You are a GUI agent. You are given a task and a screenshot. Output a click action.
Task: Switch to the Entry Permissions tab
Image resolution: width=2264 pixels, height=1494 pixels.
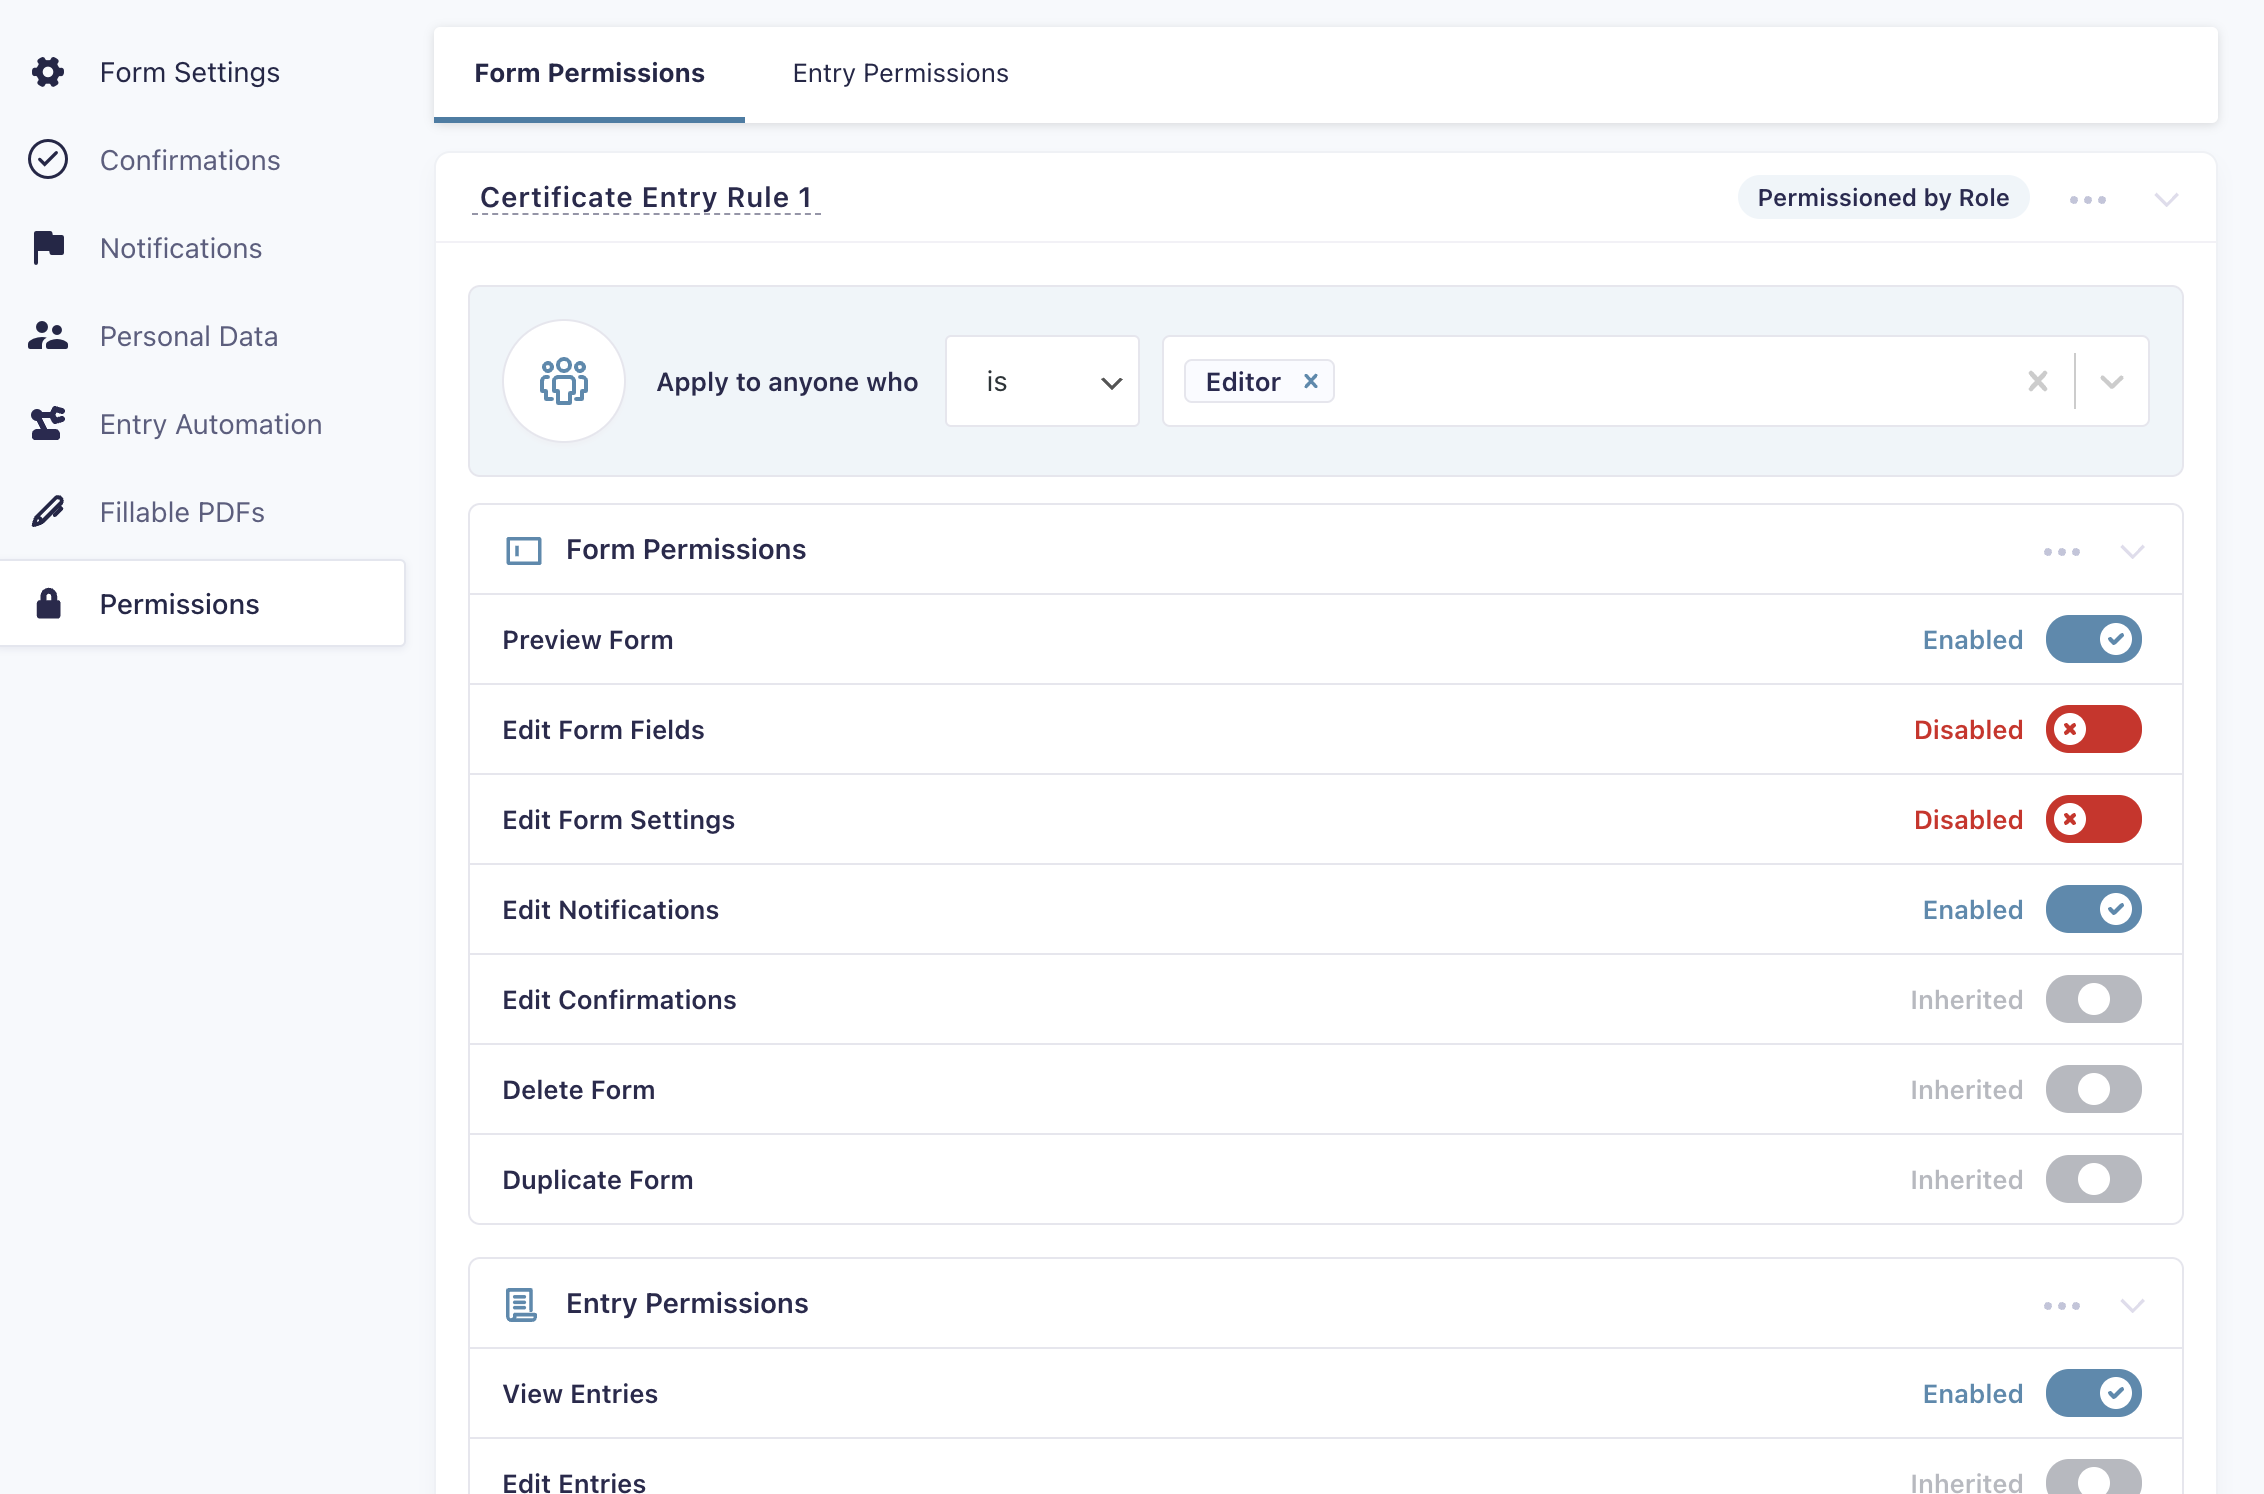click(x=900, y=73)
